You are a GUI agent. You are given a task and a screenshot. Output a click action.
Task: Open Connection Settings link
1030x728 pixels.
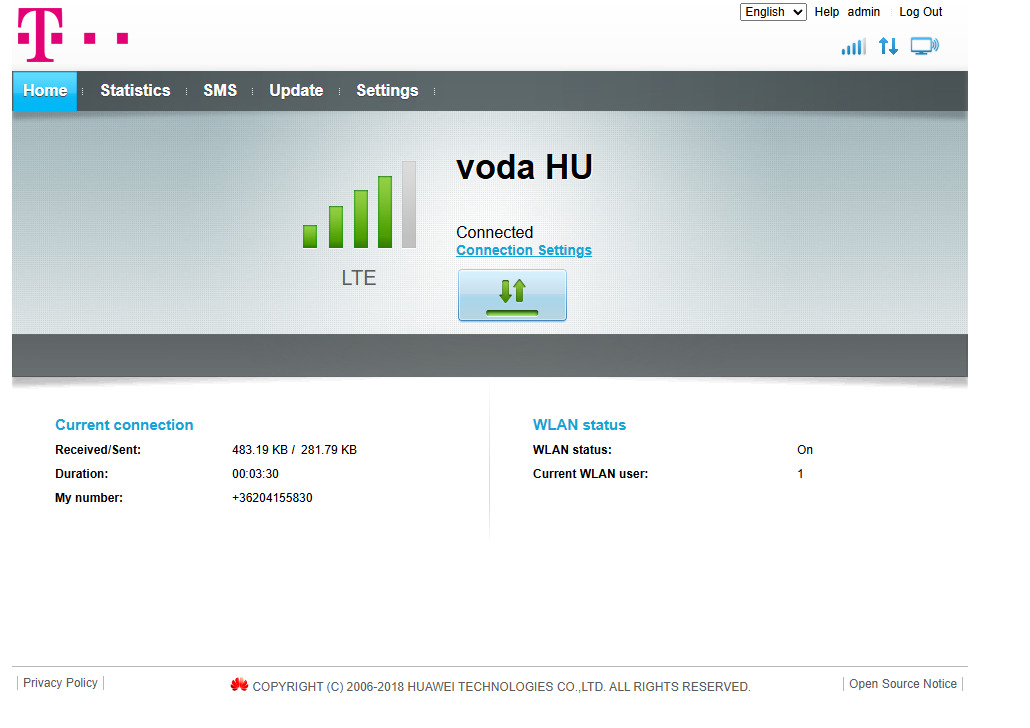pos(524,250)
